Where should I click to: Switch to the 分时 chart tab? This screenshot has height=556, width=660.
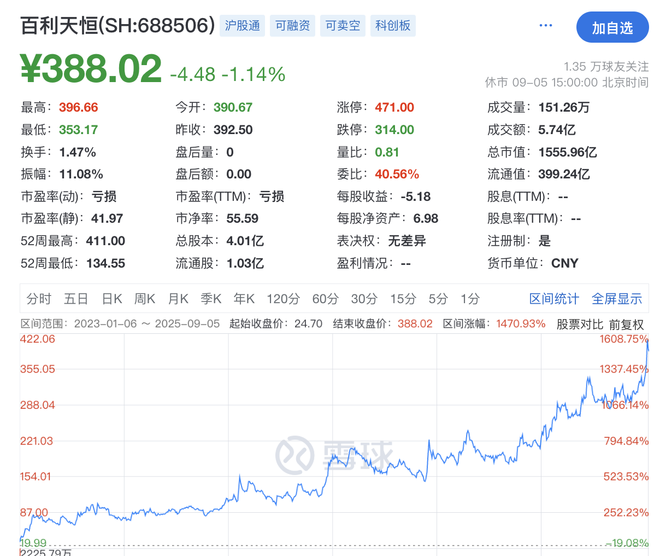coord(39,298)
